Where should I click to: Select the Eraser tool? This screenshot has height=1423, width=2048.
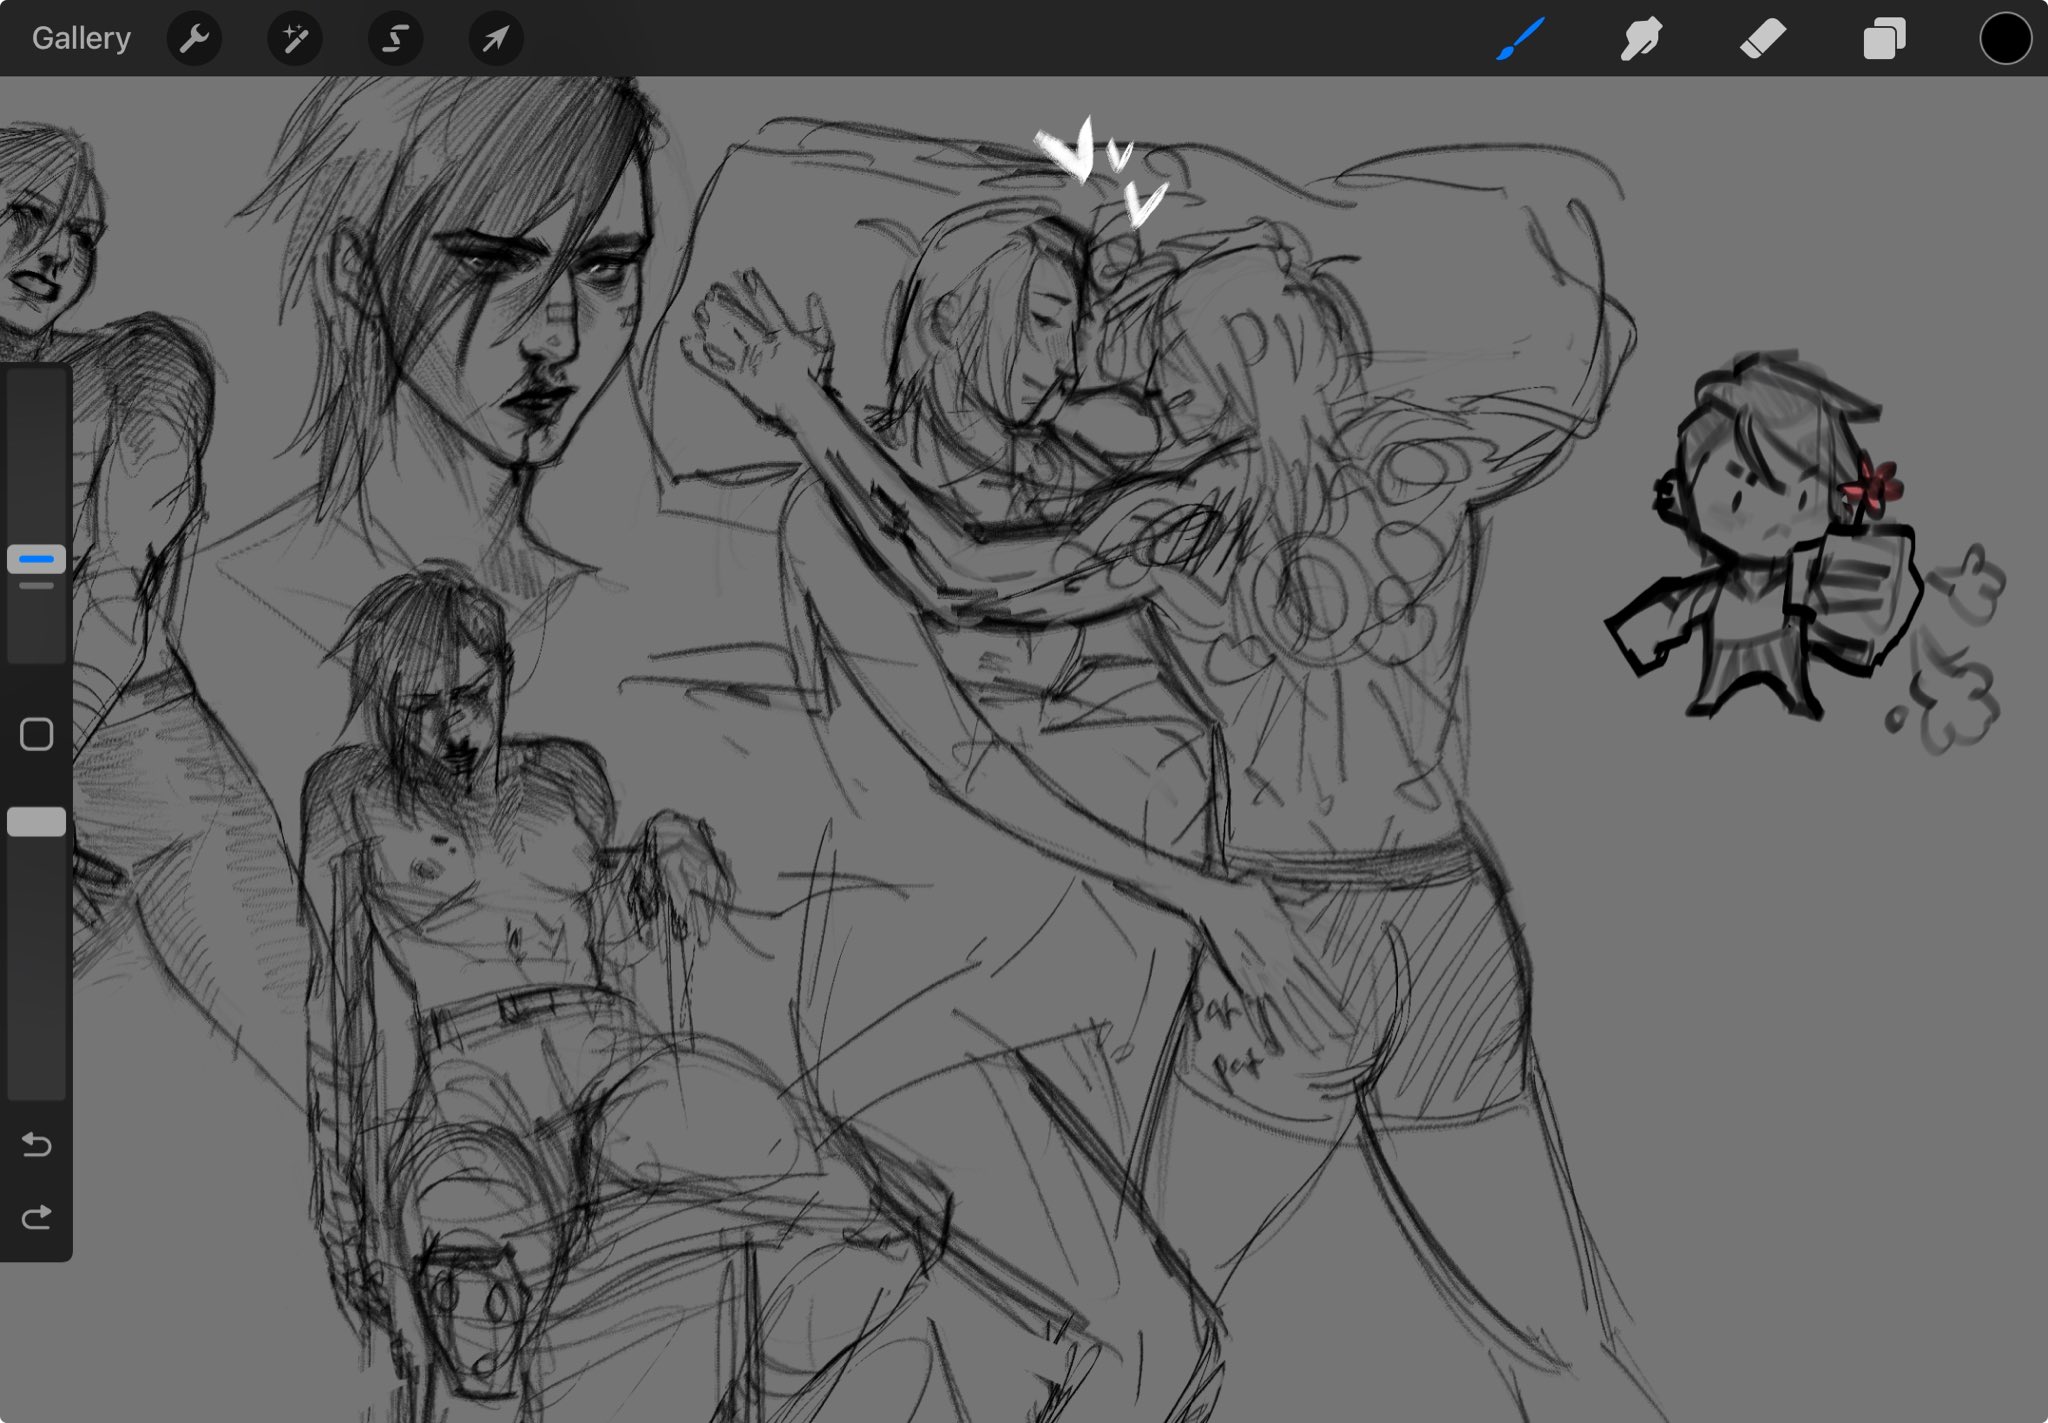[x=1762, y=39]
